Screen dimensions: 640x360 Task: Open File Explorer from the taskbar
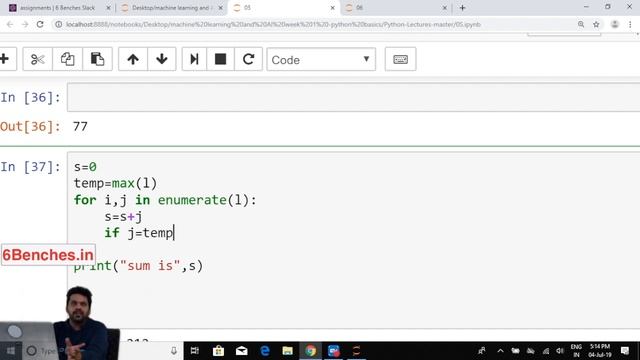[x=288, y=351]
